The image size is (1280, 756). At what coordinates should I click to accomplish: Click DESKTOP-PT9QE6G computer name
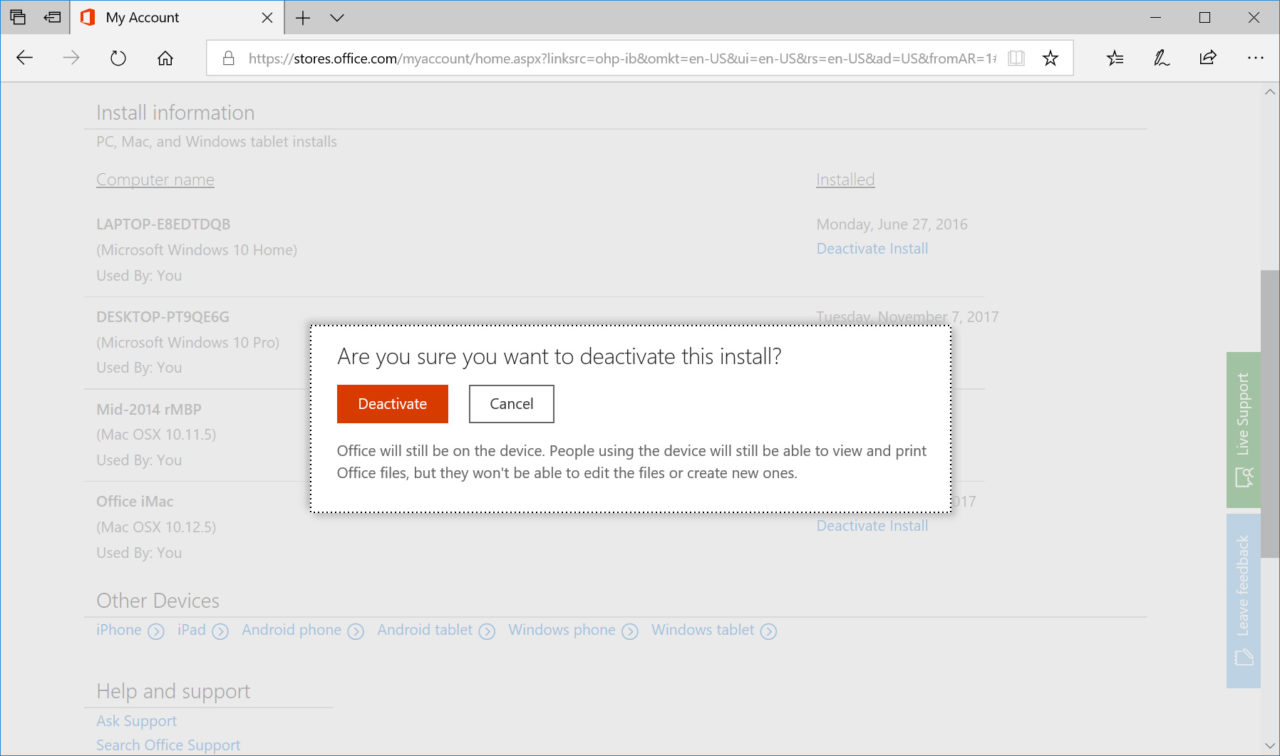[x=163, y=317]
